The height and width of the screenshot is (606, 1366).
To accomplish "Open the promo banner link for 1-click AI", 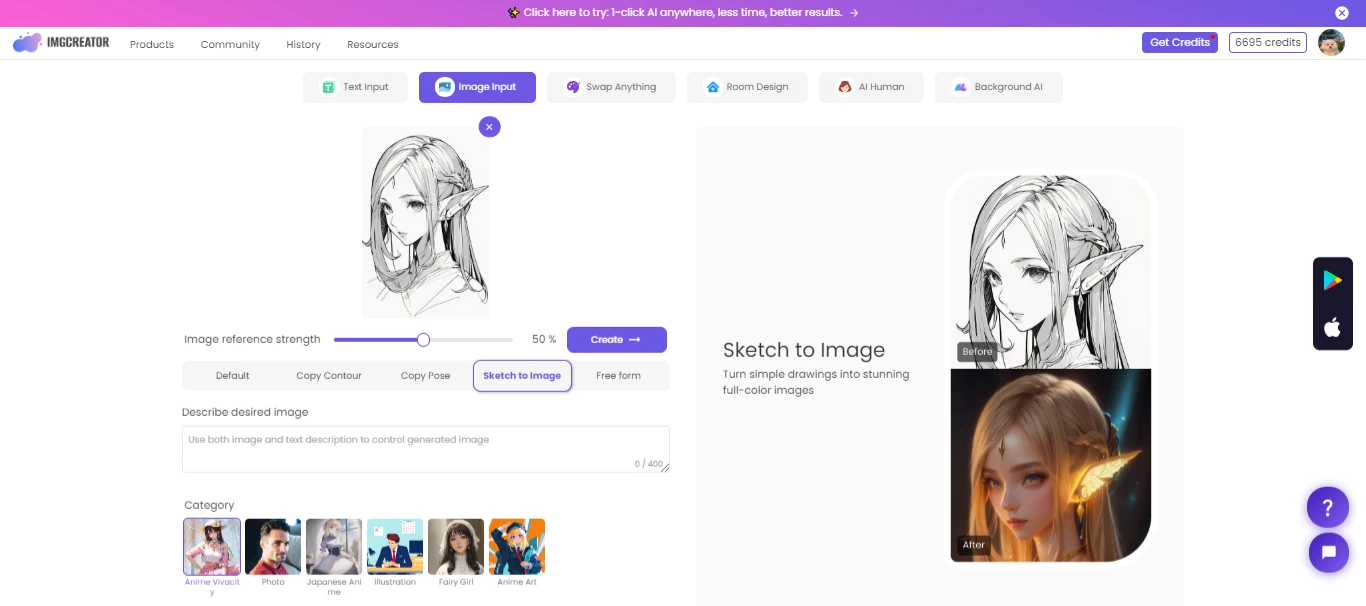I will (x=683, y=13).
